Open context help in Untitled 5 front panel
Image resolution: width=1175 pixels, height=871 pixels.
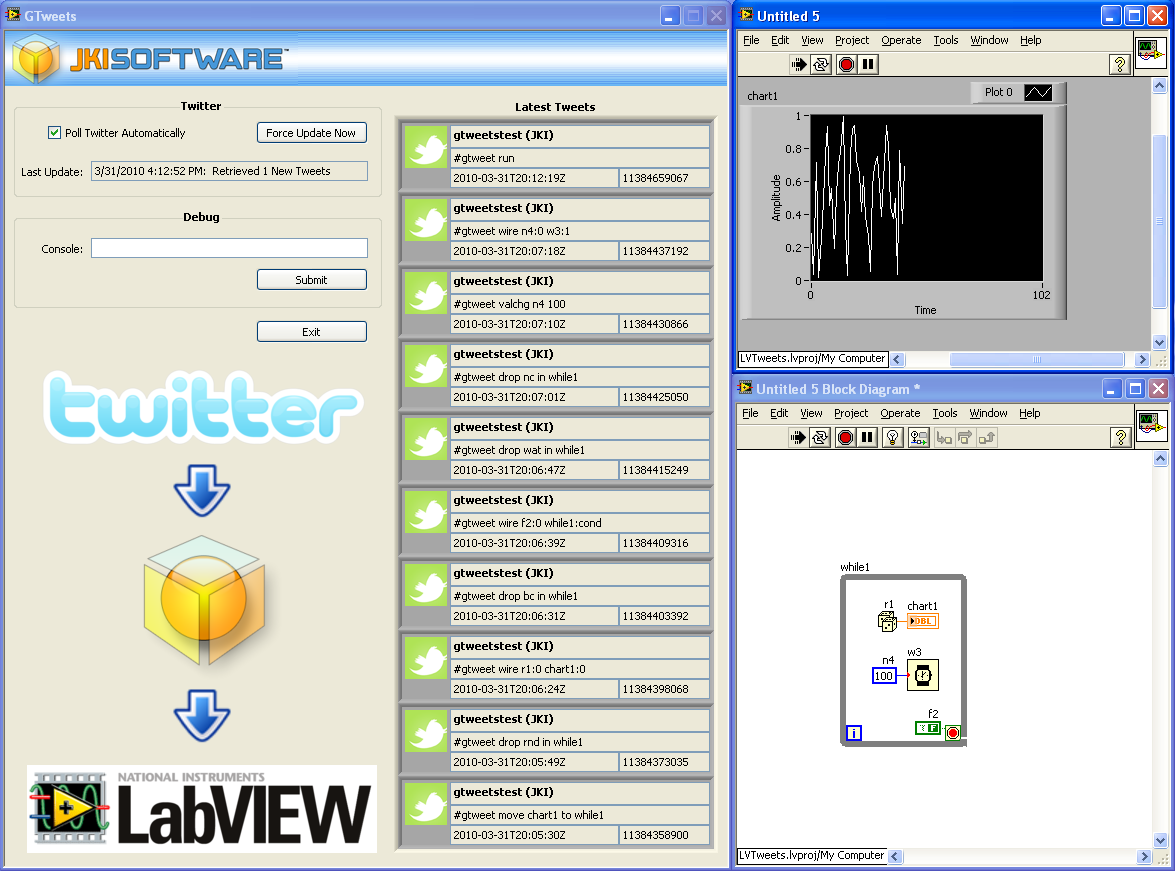point(1120,64)
